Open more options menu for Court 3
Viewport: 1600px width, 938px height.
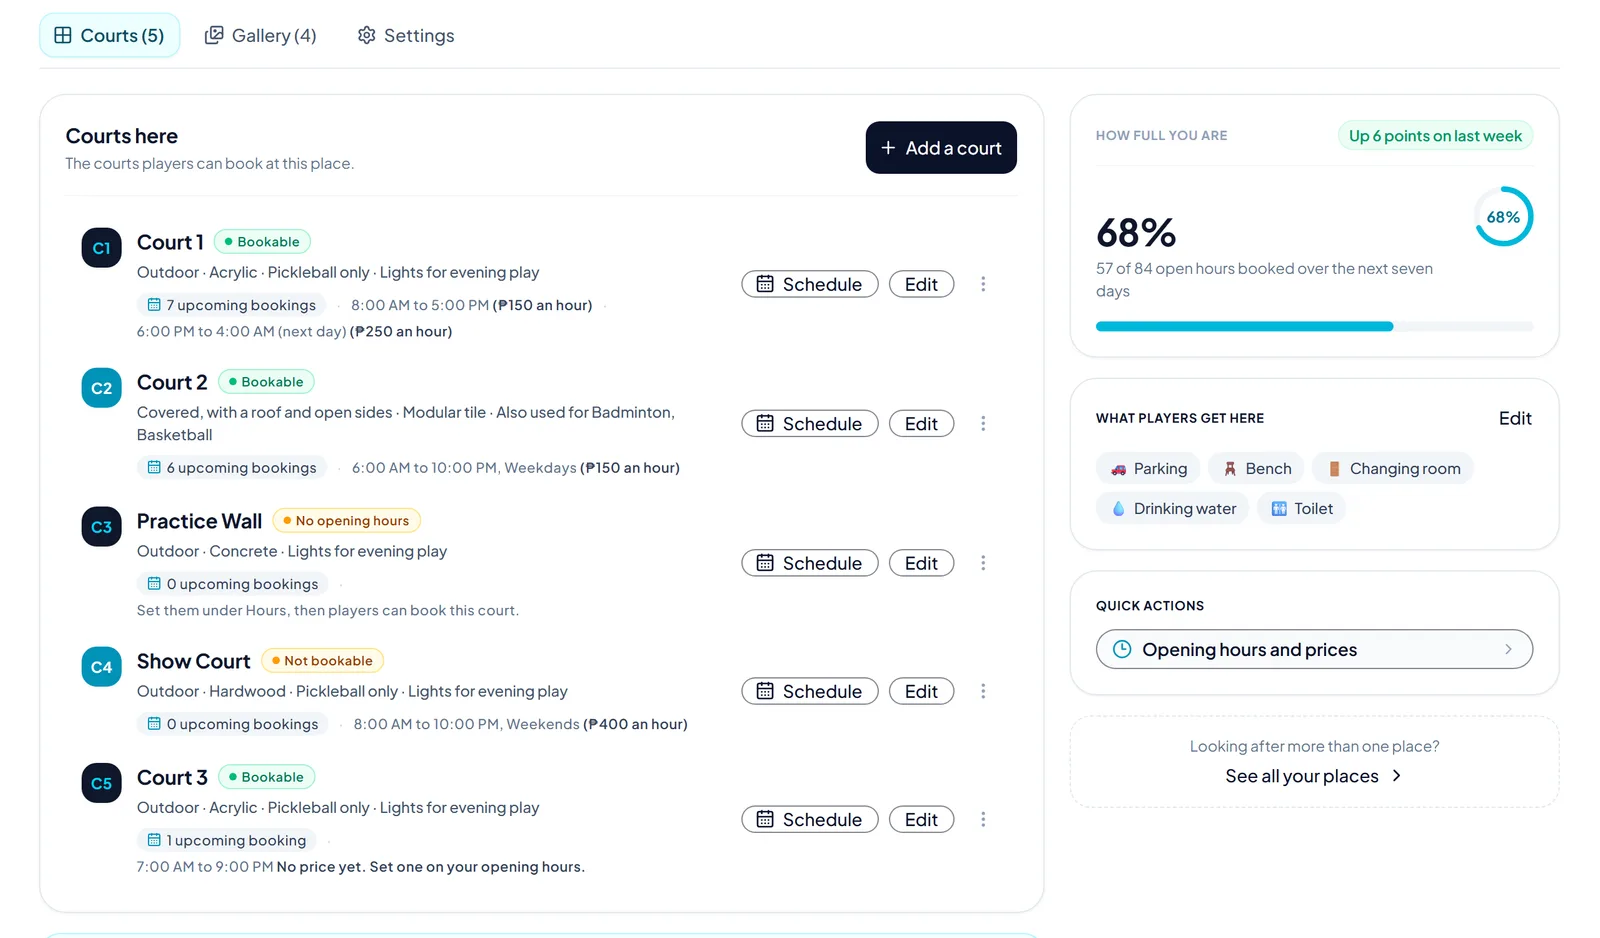point(983,820)
